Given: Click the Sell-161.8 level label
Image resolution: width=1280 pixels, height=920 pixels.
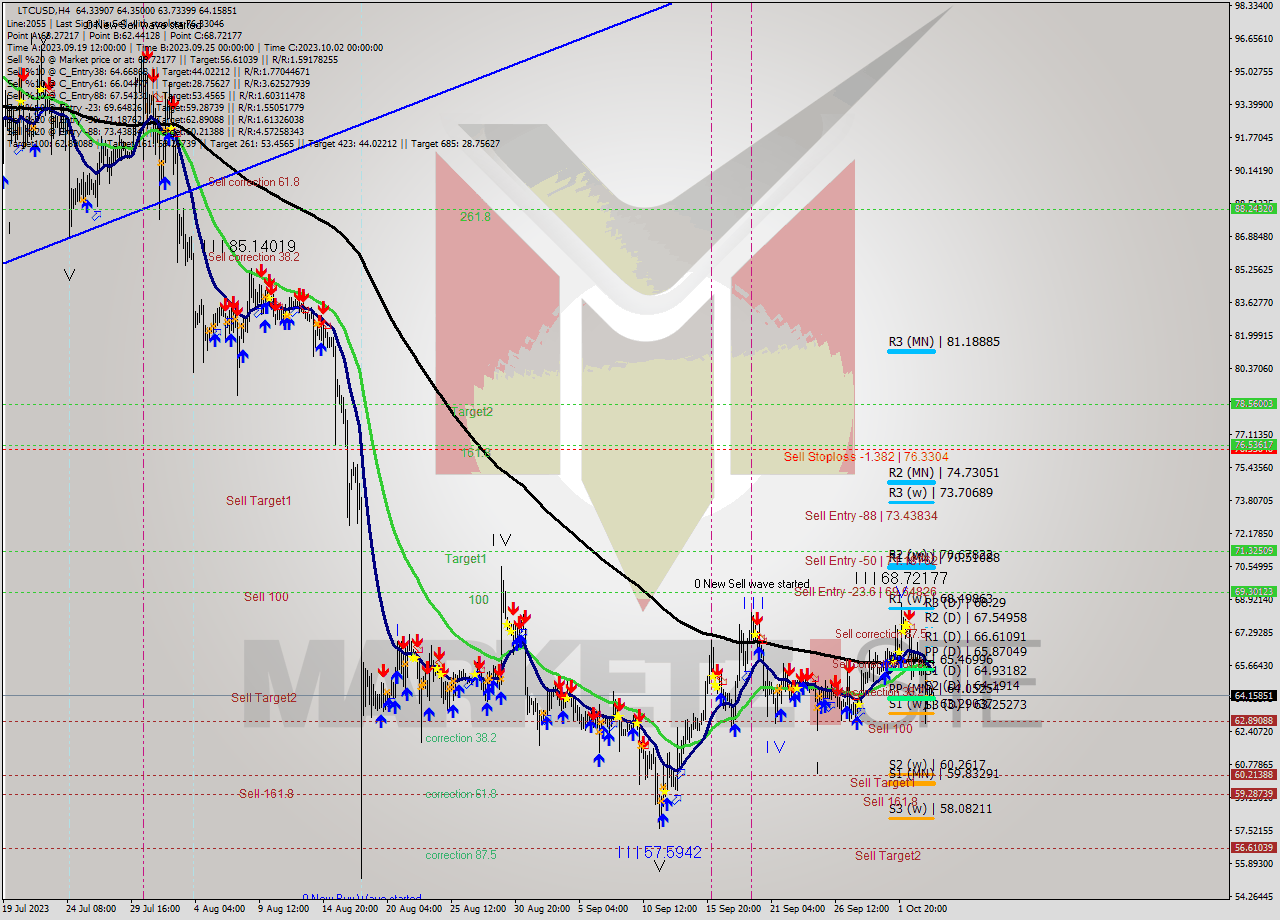Looking at the screenshot, I should click(x=266, y=794).
